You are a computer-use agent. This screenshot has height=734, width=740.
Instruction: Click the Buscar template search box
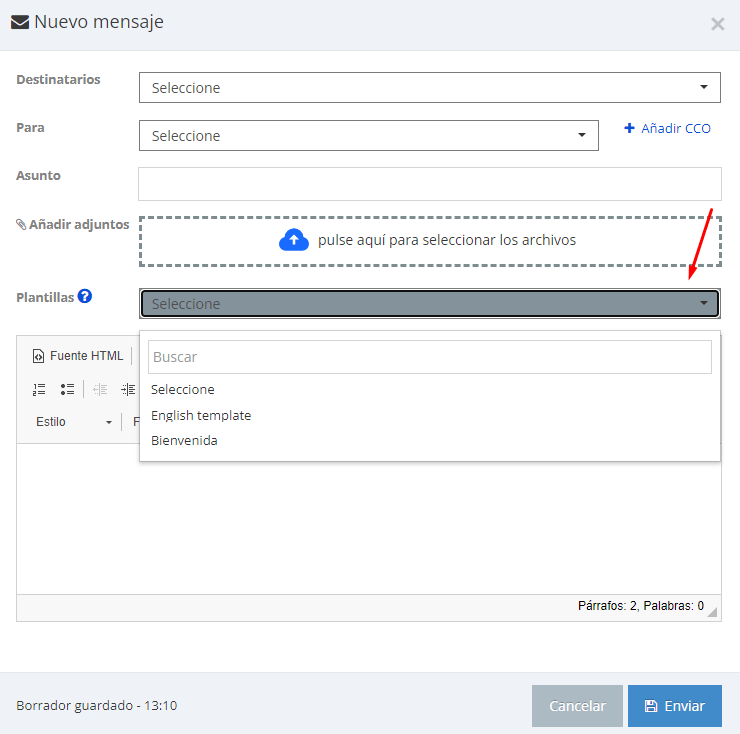pyautogui.click(x=429, y=357)
